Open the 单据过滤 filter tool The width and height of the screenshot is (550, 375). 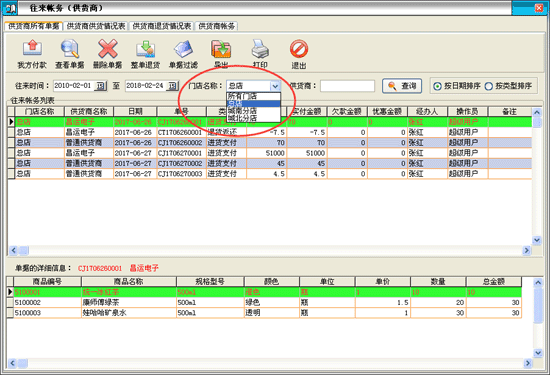click(x=183, y=48)
